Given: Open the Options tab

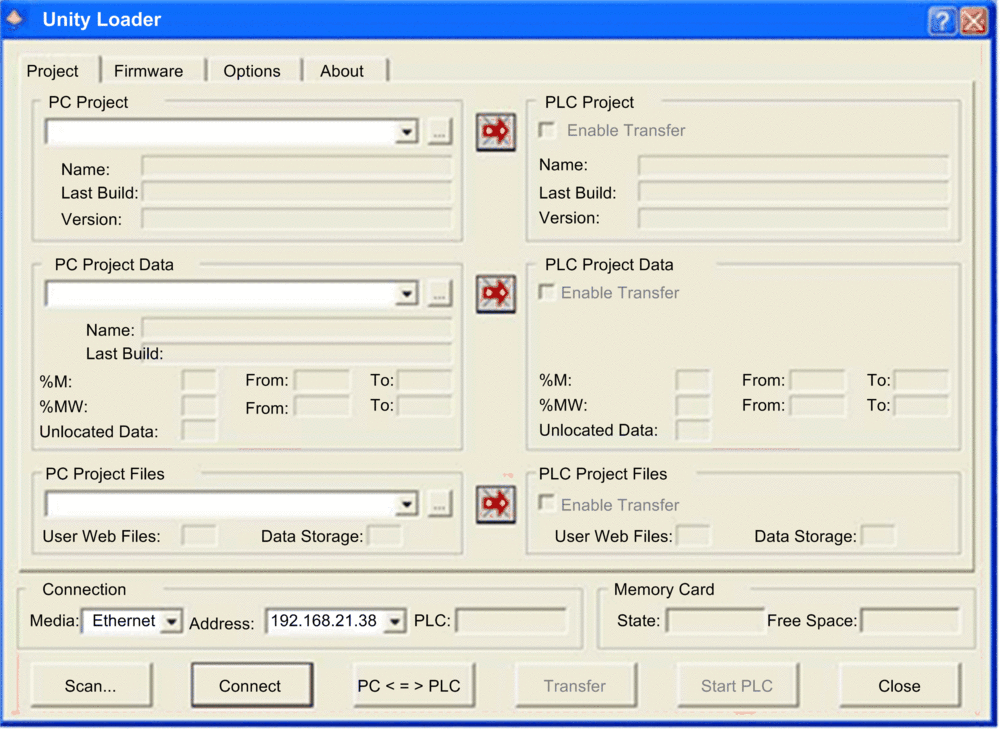Looking at the screenshot, I should [252, 71].
